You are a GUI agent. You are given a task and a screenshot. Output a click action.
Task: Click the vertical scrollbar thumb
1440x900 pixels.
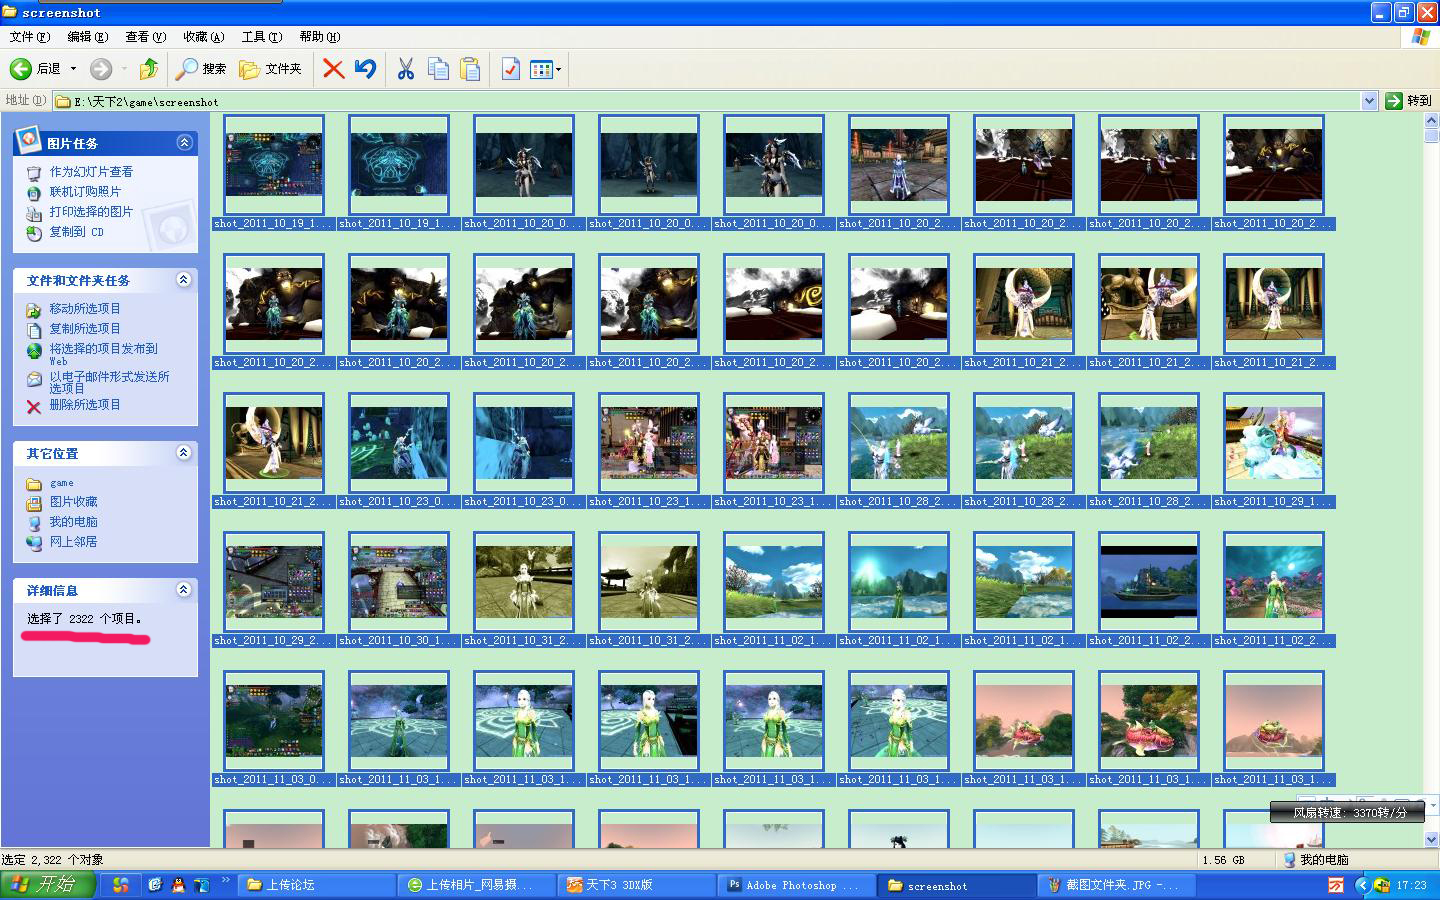click(x=1431, y=136)
